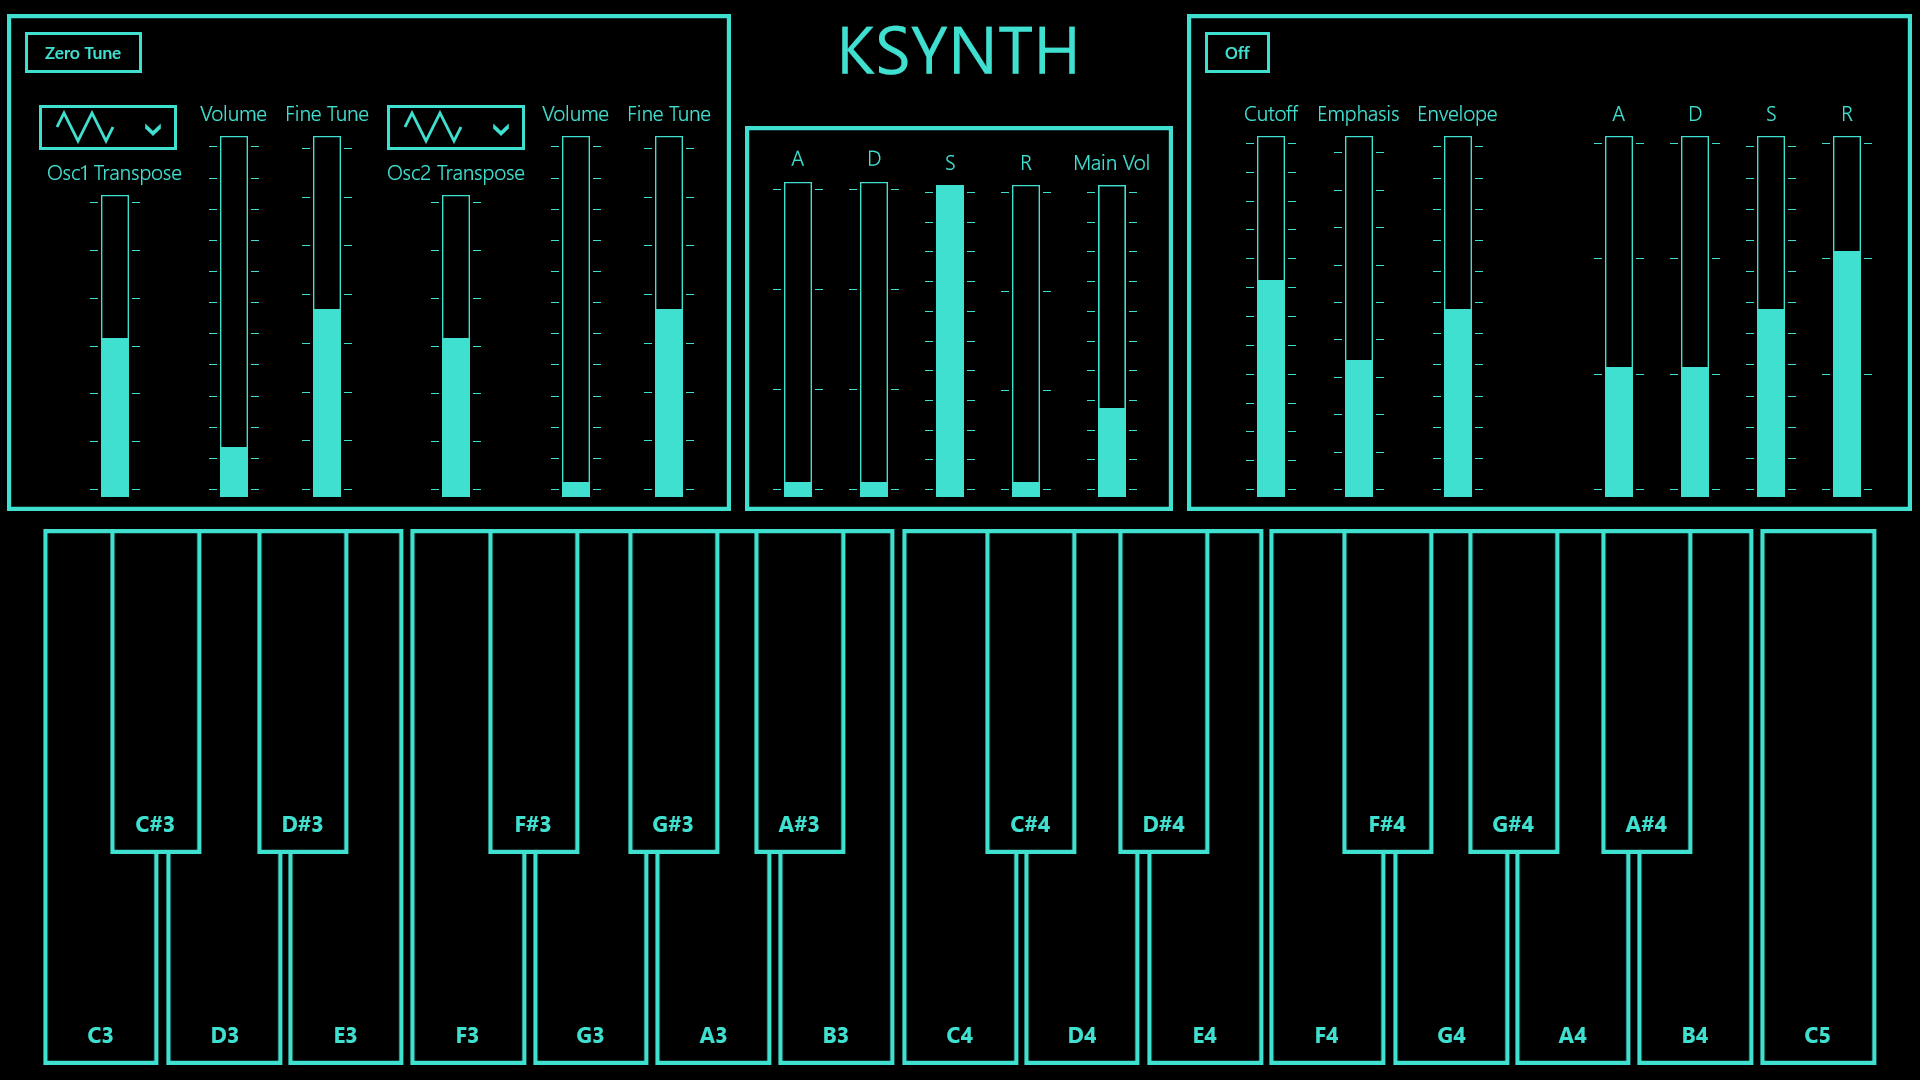
Task: Click the Osc2 Fine Tune slider
Action: click(x=668, y=316)
